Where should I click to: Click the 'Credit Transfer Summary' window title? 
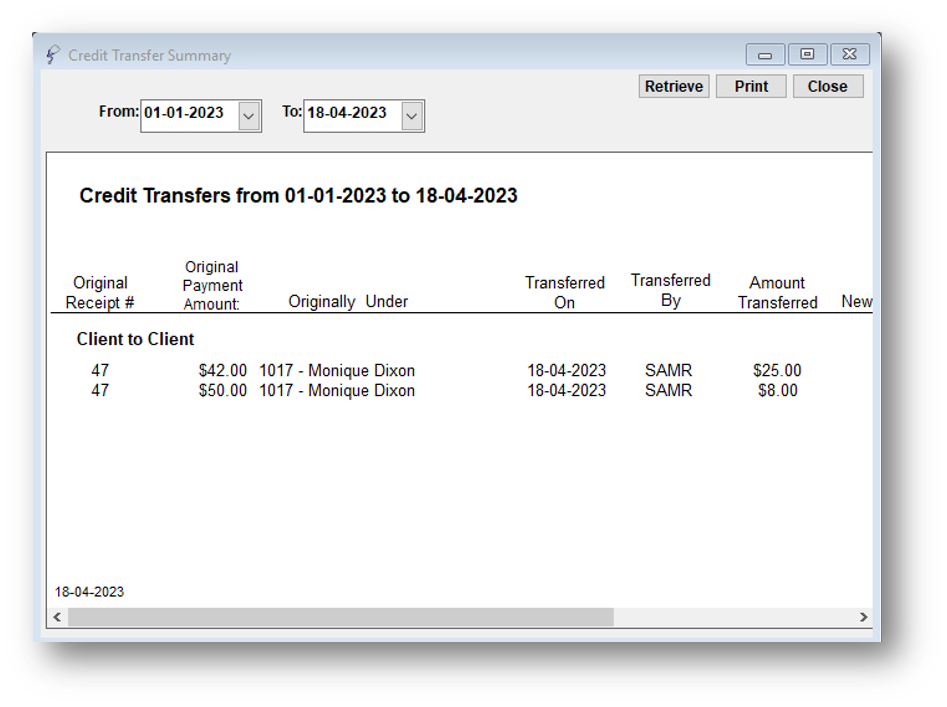[x=149, y=56]
